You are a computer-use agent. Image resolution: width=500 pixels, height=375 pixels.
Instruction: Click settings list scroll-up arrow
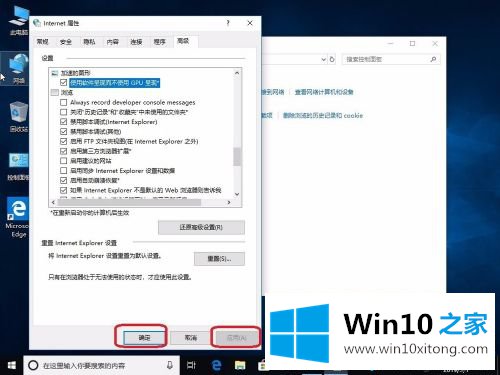tap(237, 73)
